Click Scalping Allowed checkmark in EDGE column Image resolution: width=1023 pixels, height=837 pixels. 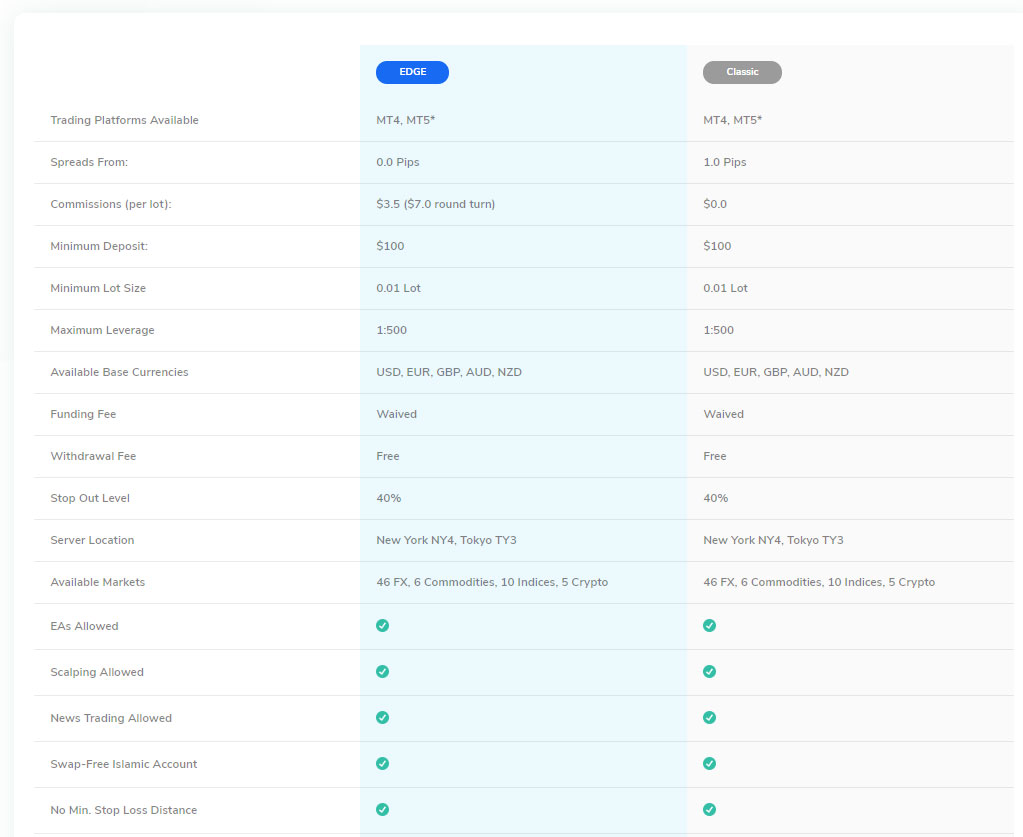point(382,672)
